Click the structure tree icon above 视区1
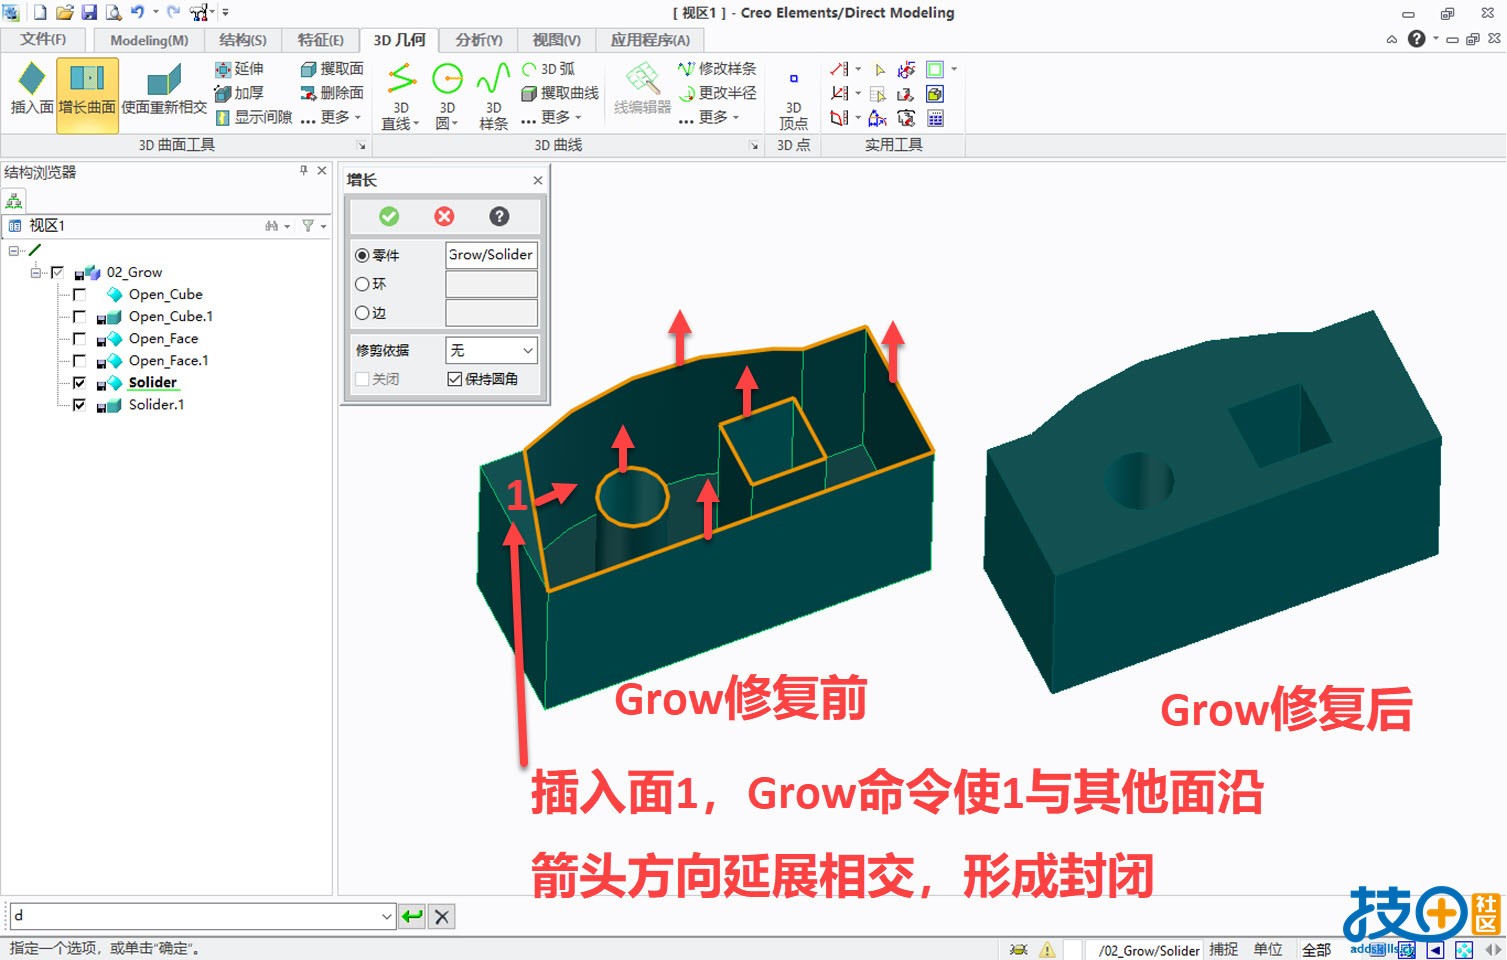The image size is (1507, 960). [14, 200]
